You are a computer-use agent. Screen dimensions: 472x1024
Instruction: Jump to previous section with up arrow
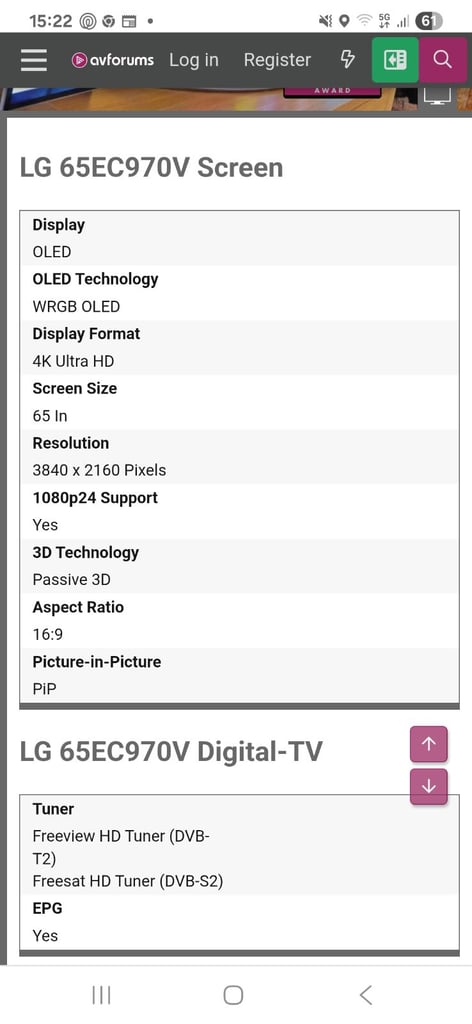[x=429, y=744]
